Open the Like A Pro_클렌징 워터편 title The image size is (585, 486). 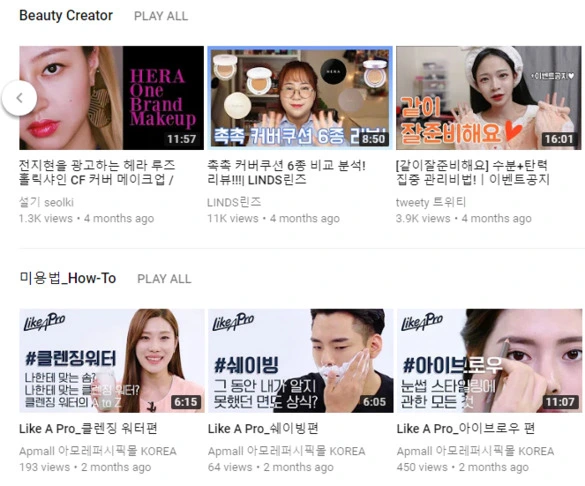pyautogui.click(x=88, y=429)
